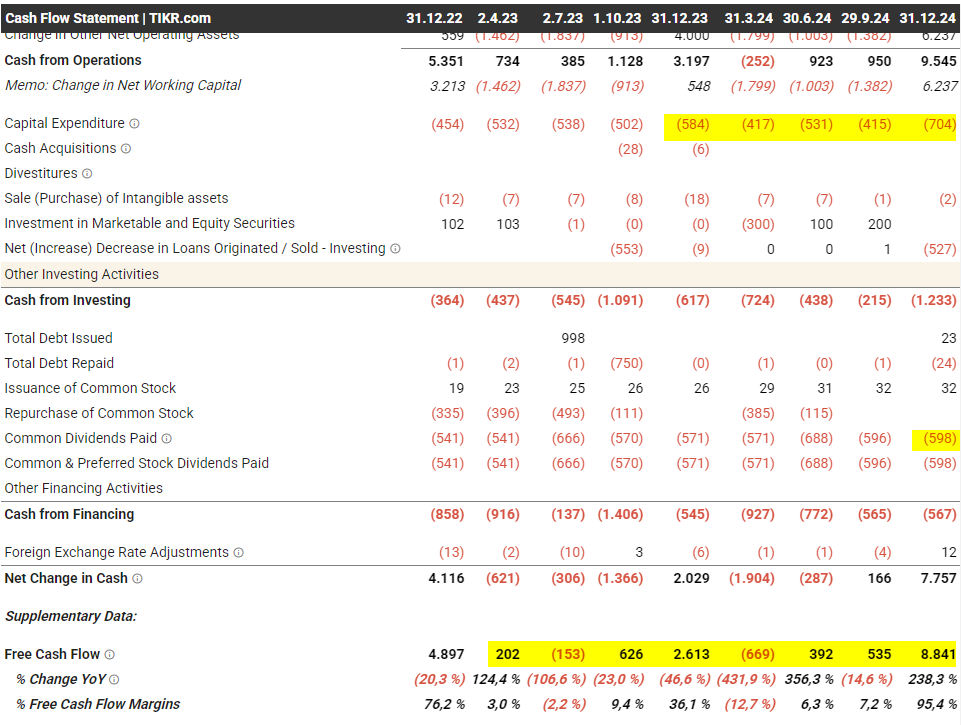Click Repurchase of Common Stock value (493)

click(x=568, y=414)
